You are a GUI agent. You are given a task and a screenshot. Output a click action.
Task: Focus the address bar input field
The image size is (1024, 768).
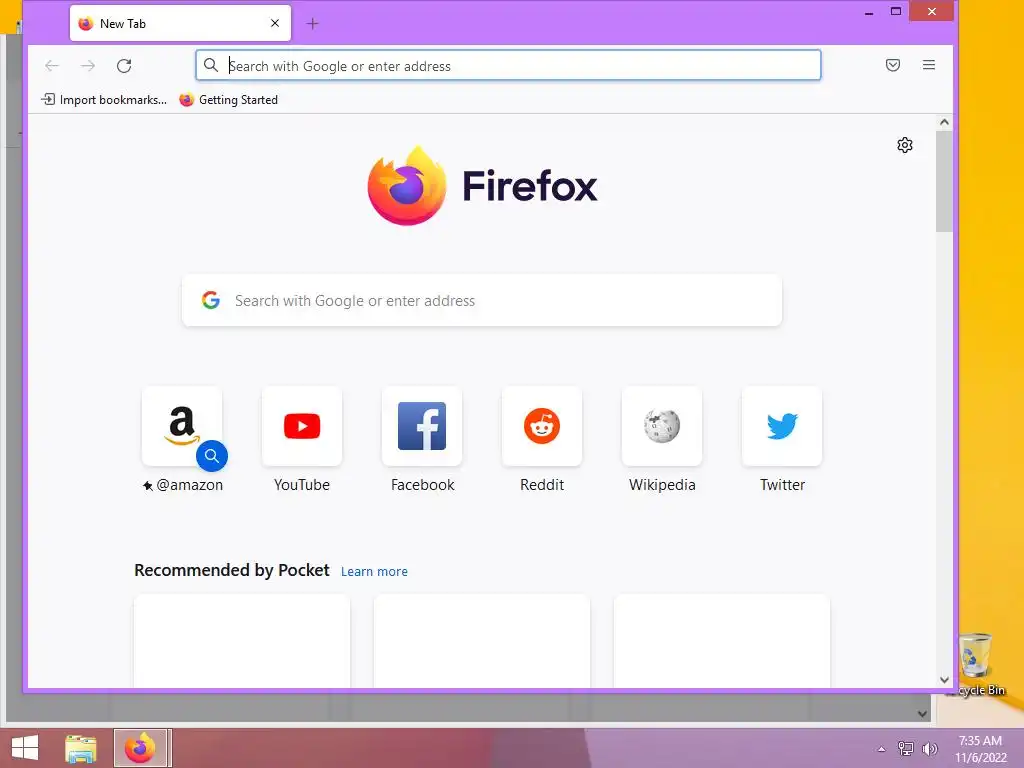tap(508, 65)
